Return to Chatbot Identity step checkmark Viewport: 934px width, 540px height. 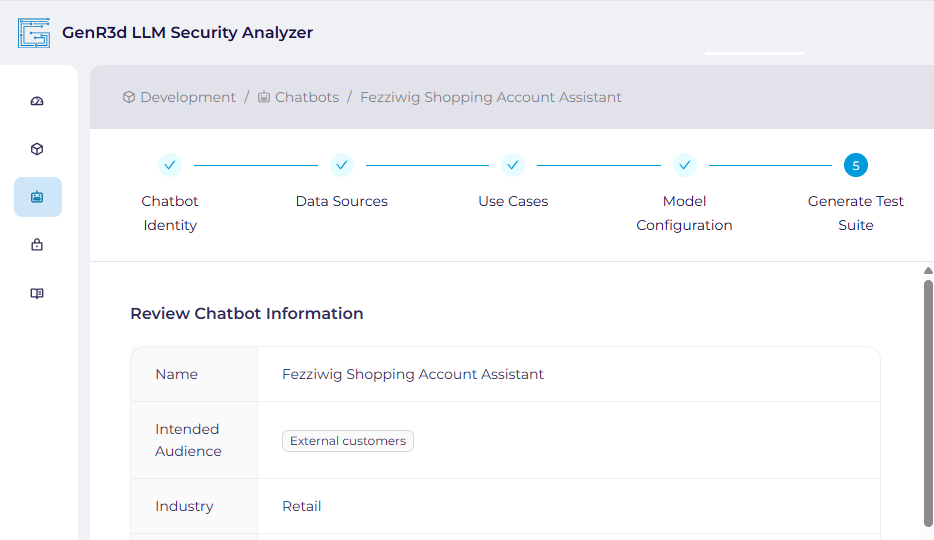(170, 165)
